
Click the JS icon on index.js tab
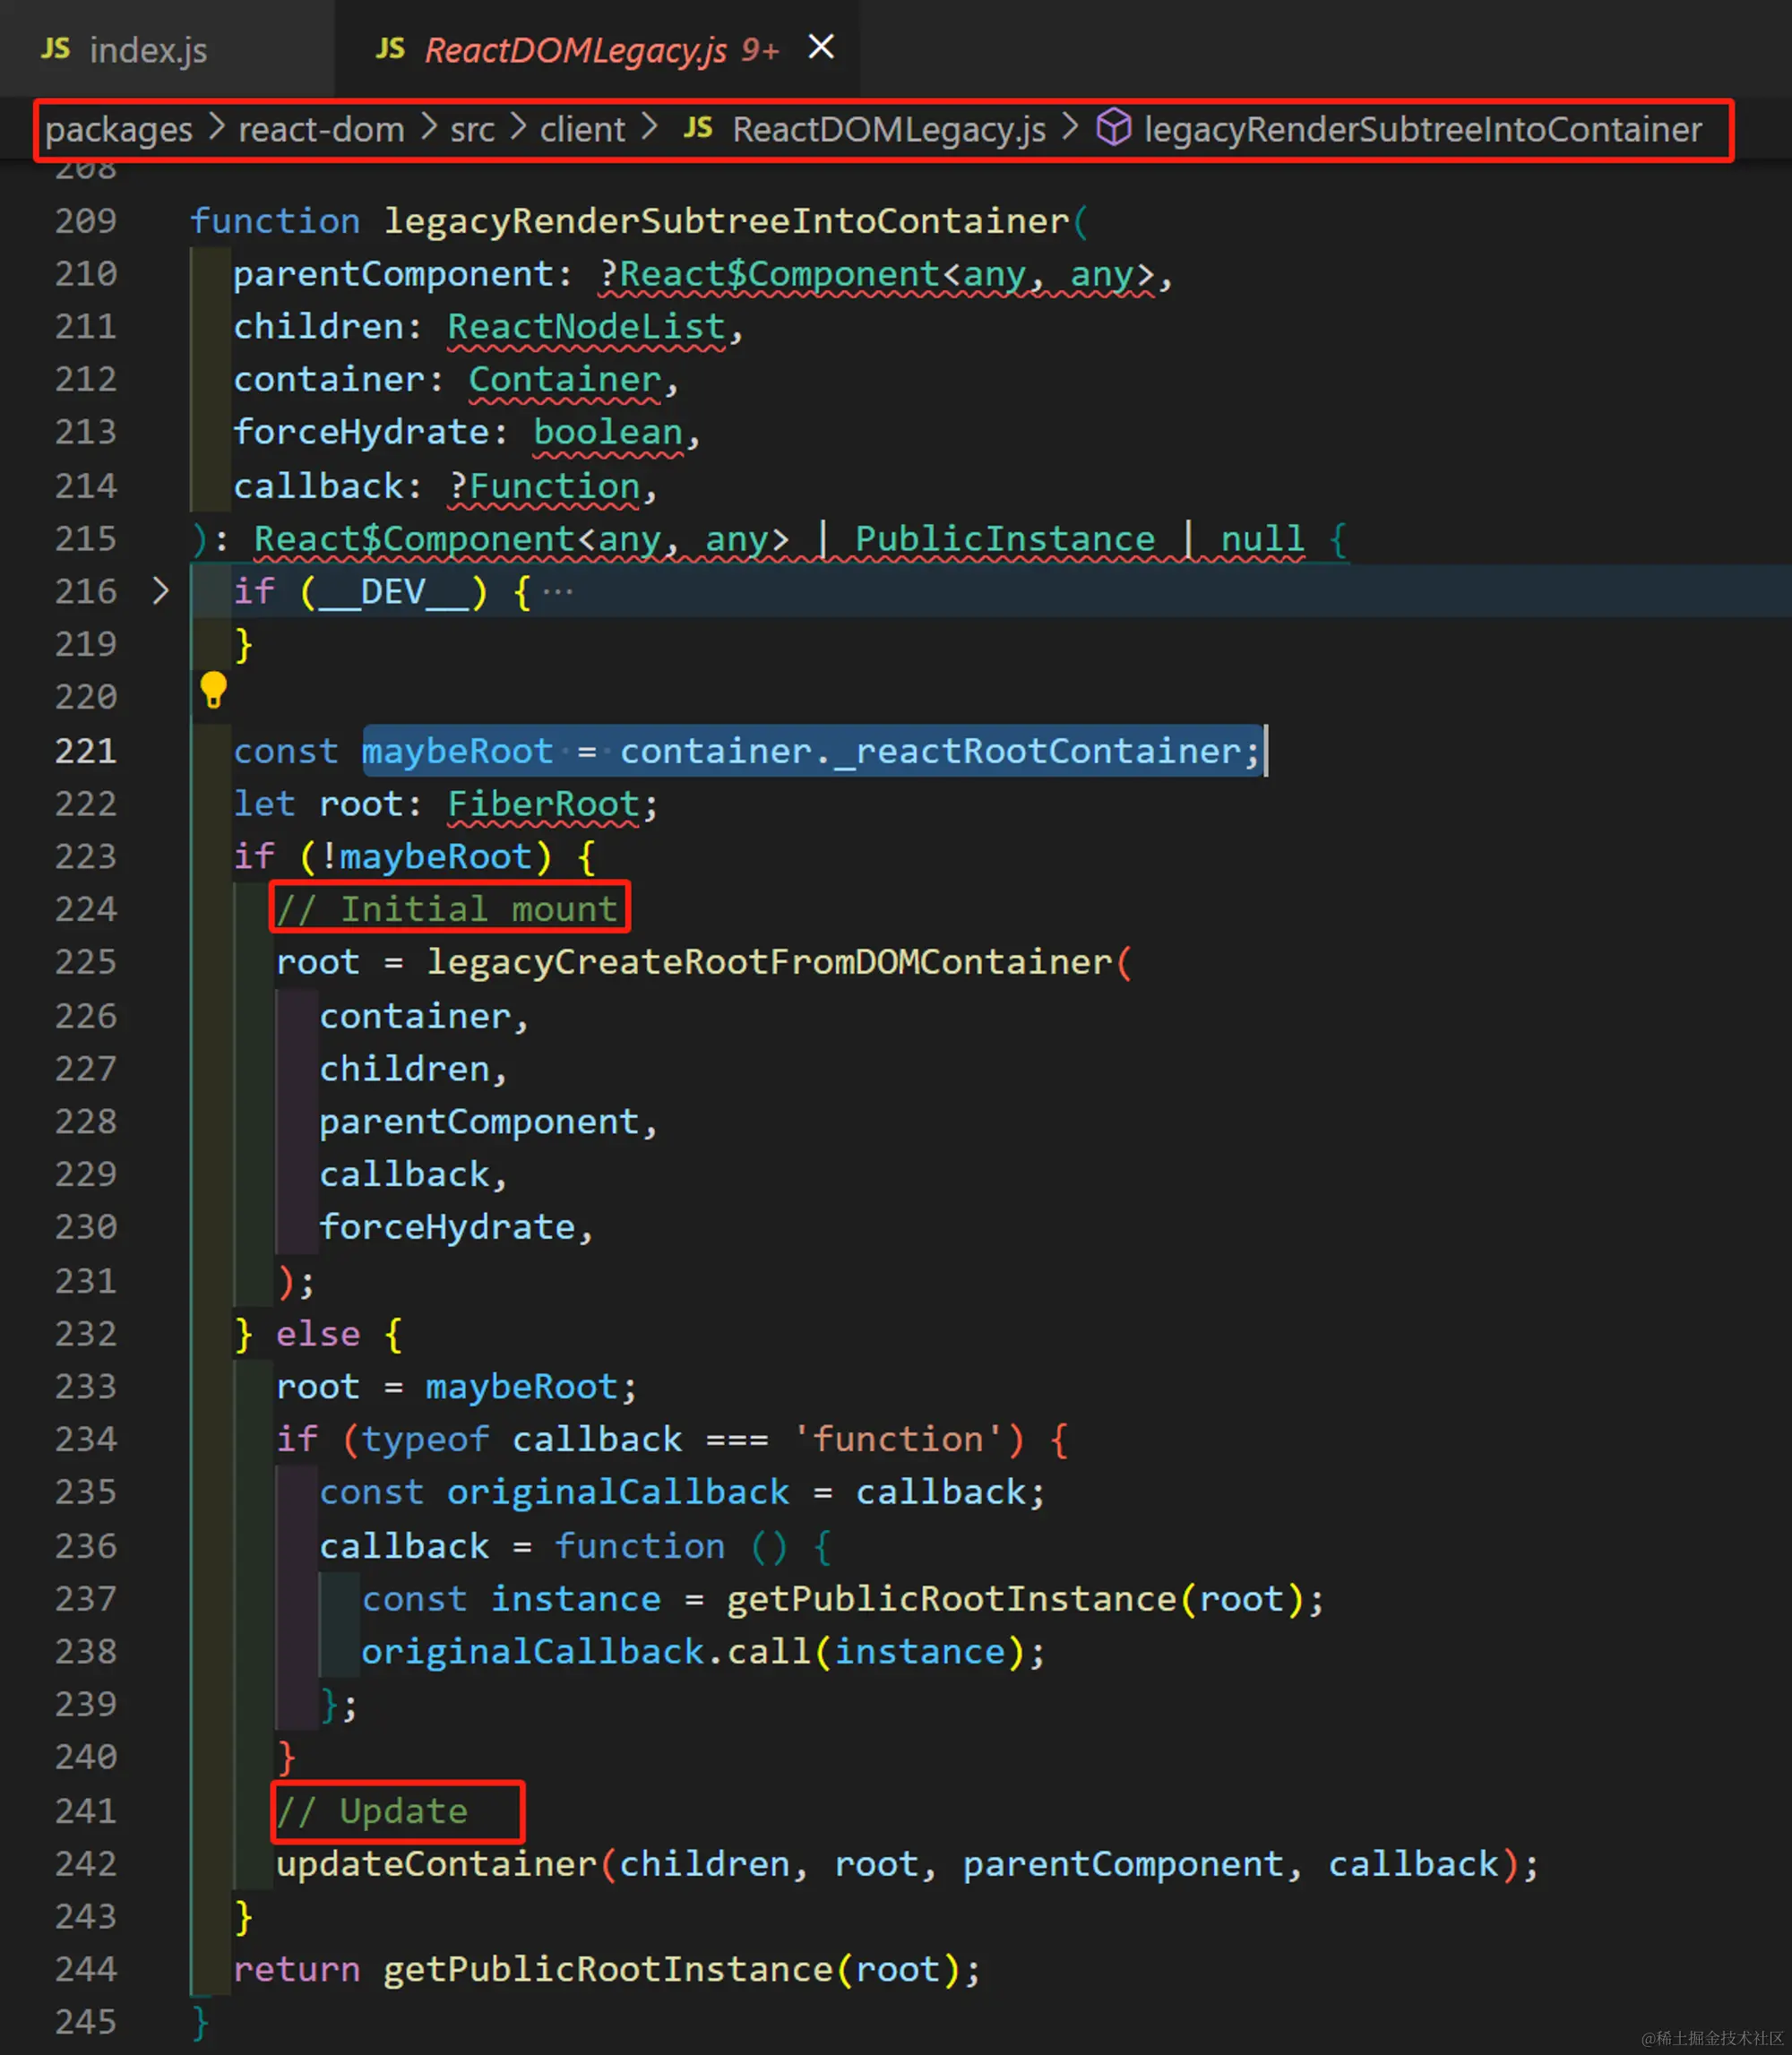click(56, 49)
